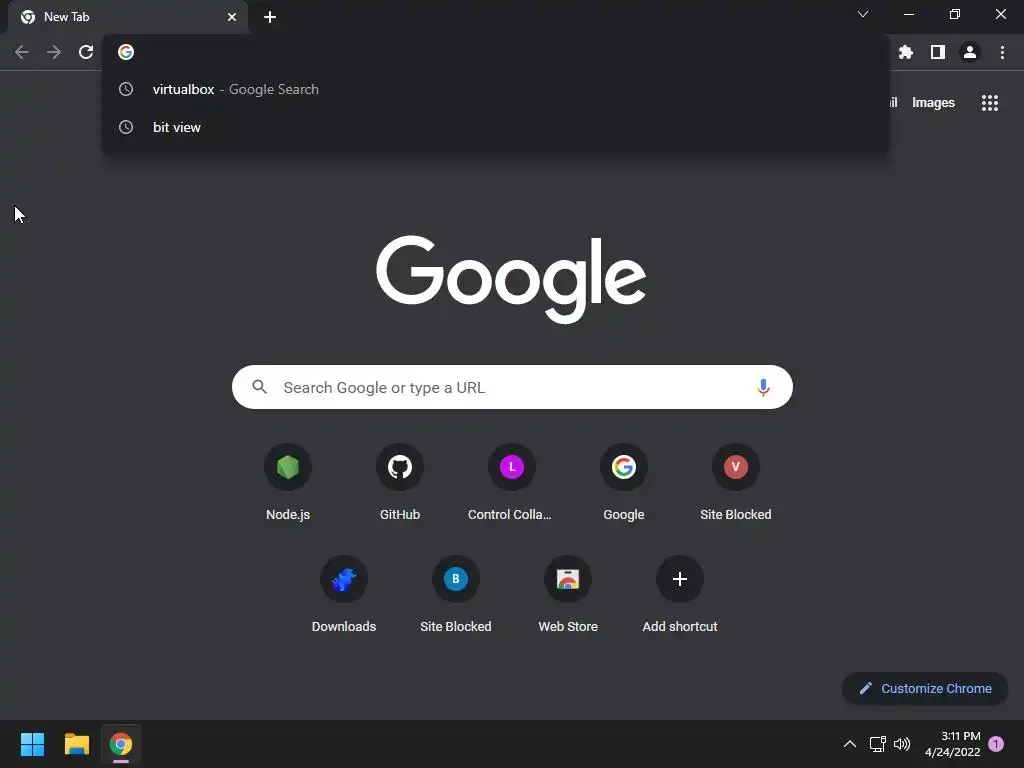The image size is (1024, 768).
Task: Open Web Store shortcut tile
Action: click(568, 594)
